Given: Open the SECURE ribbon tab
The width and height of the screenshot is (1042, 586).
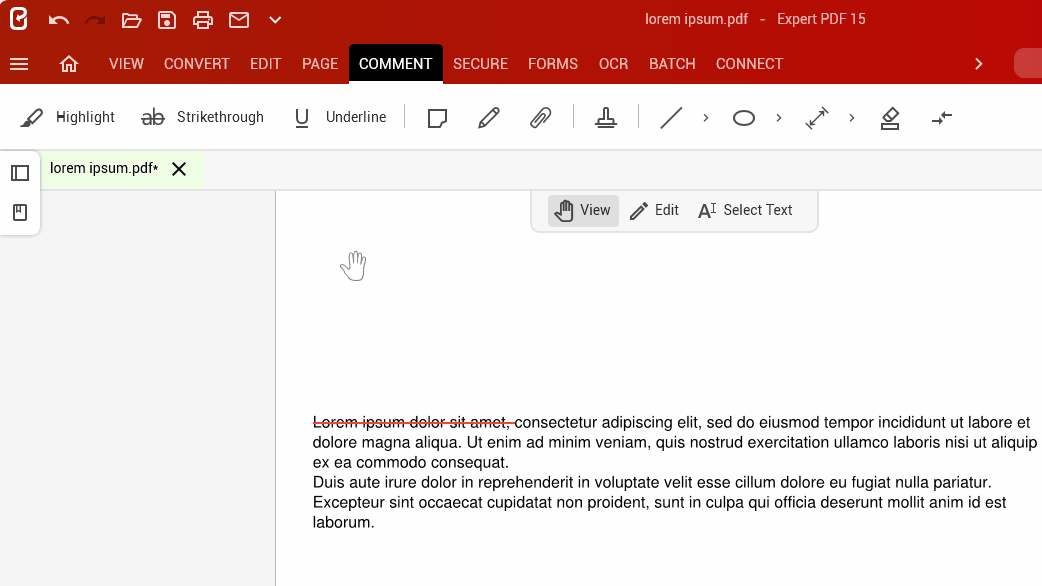Looking at the screenshot, I should 480,64.
